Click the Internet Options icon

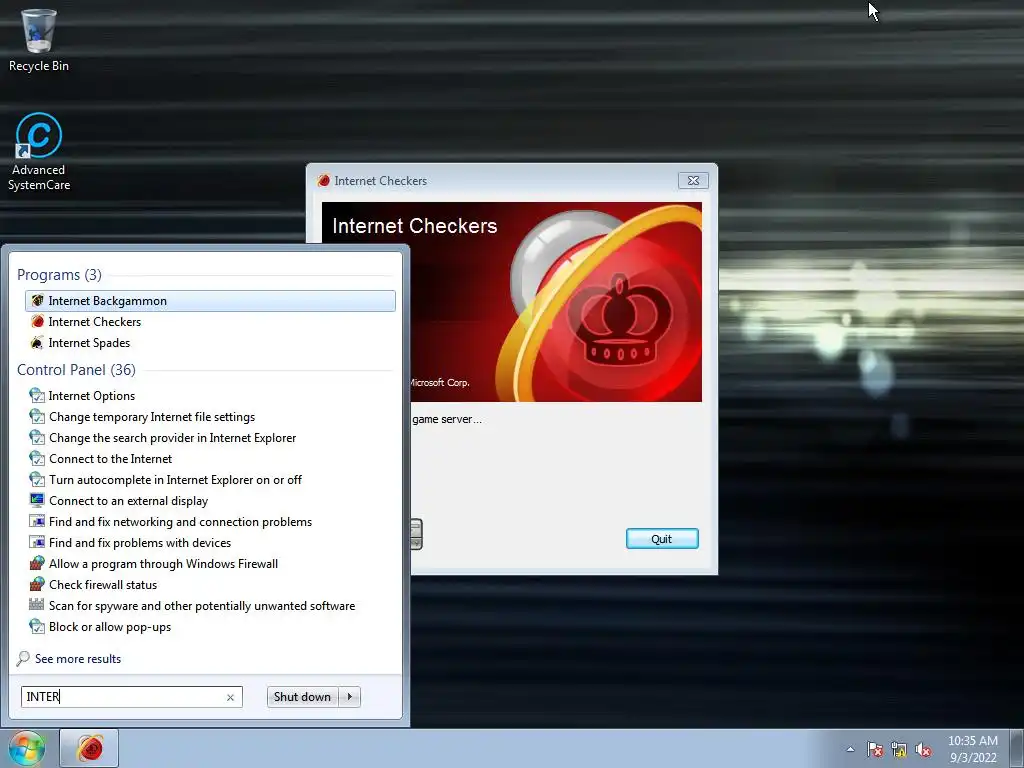point(37,396)
